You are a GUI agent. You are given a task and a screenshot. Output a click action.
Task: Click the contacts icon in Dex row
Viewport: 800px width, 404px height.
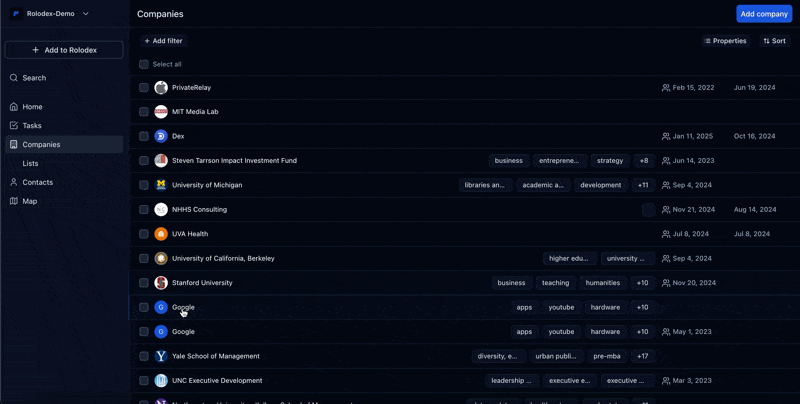click(666, 136)
